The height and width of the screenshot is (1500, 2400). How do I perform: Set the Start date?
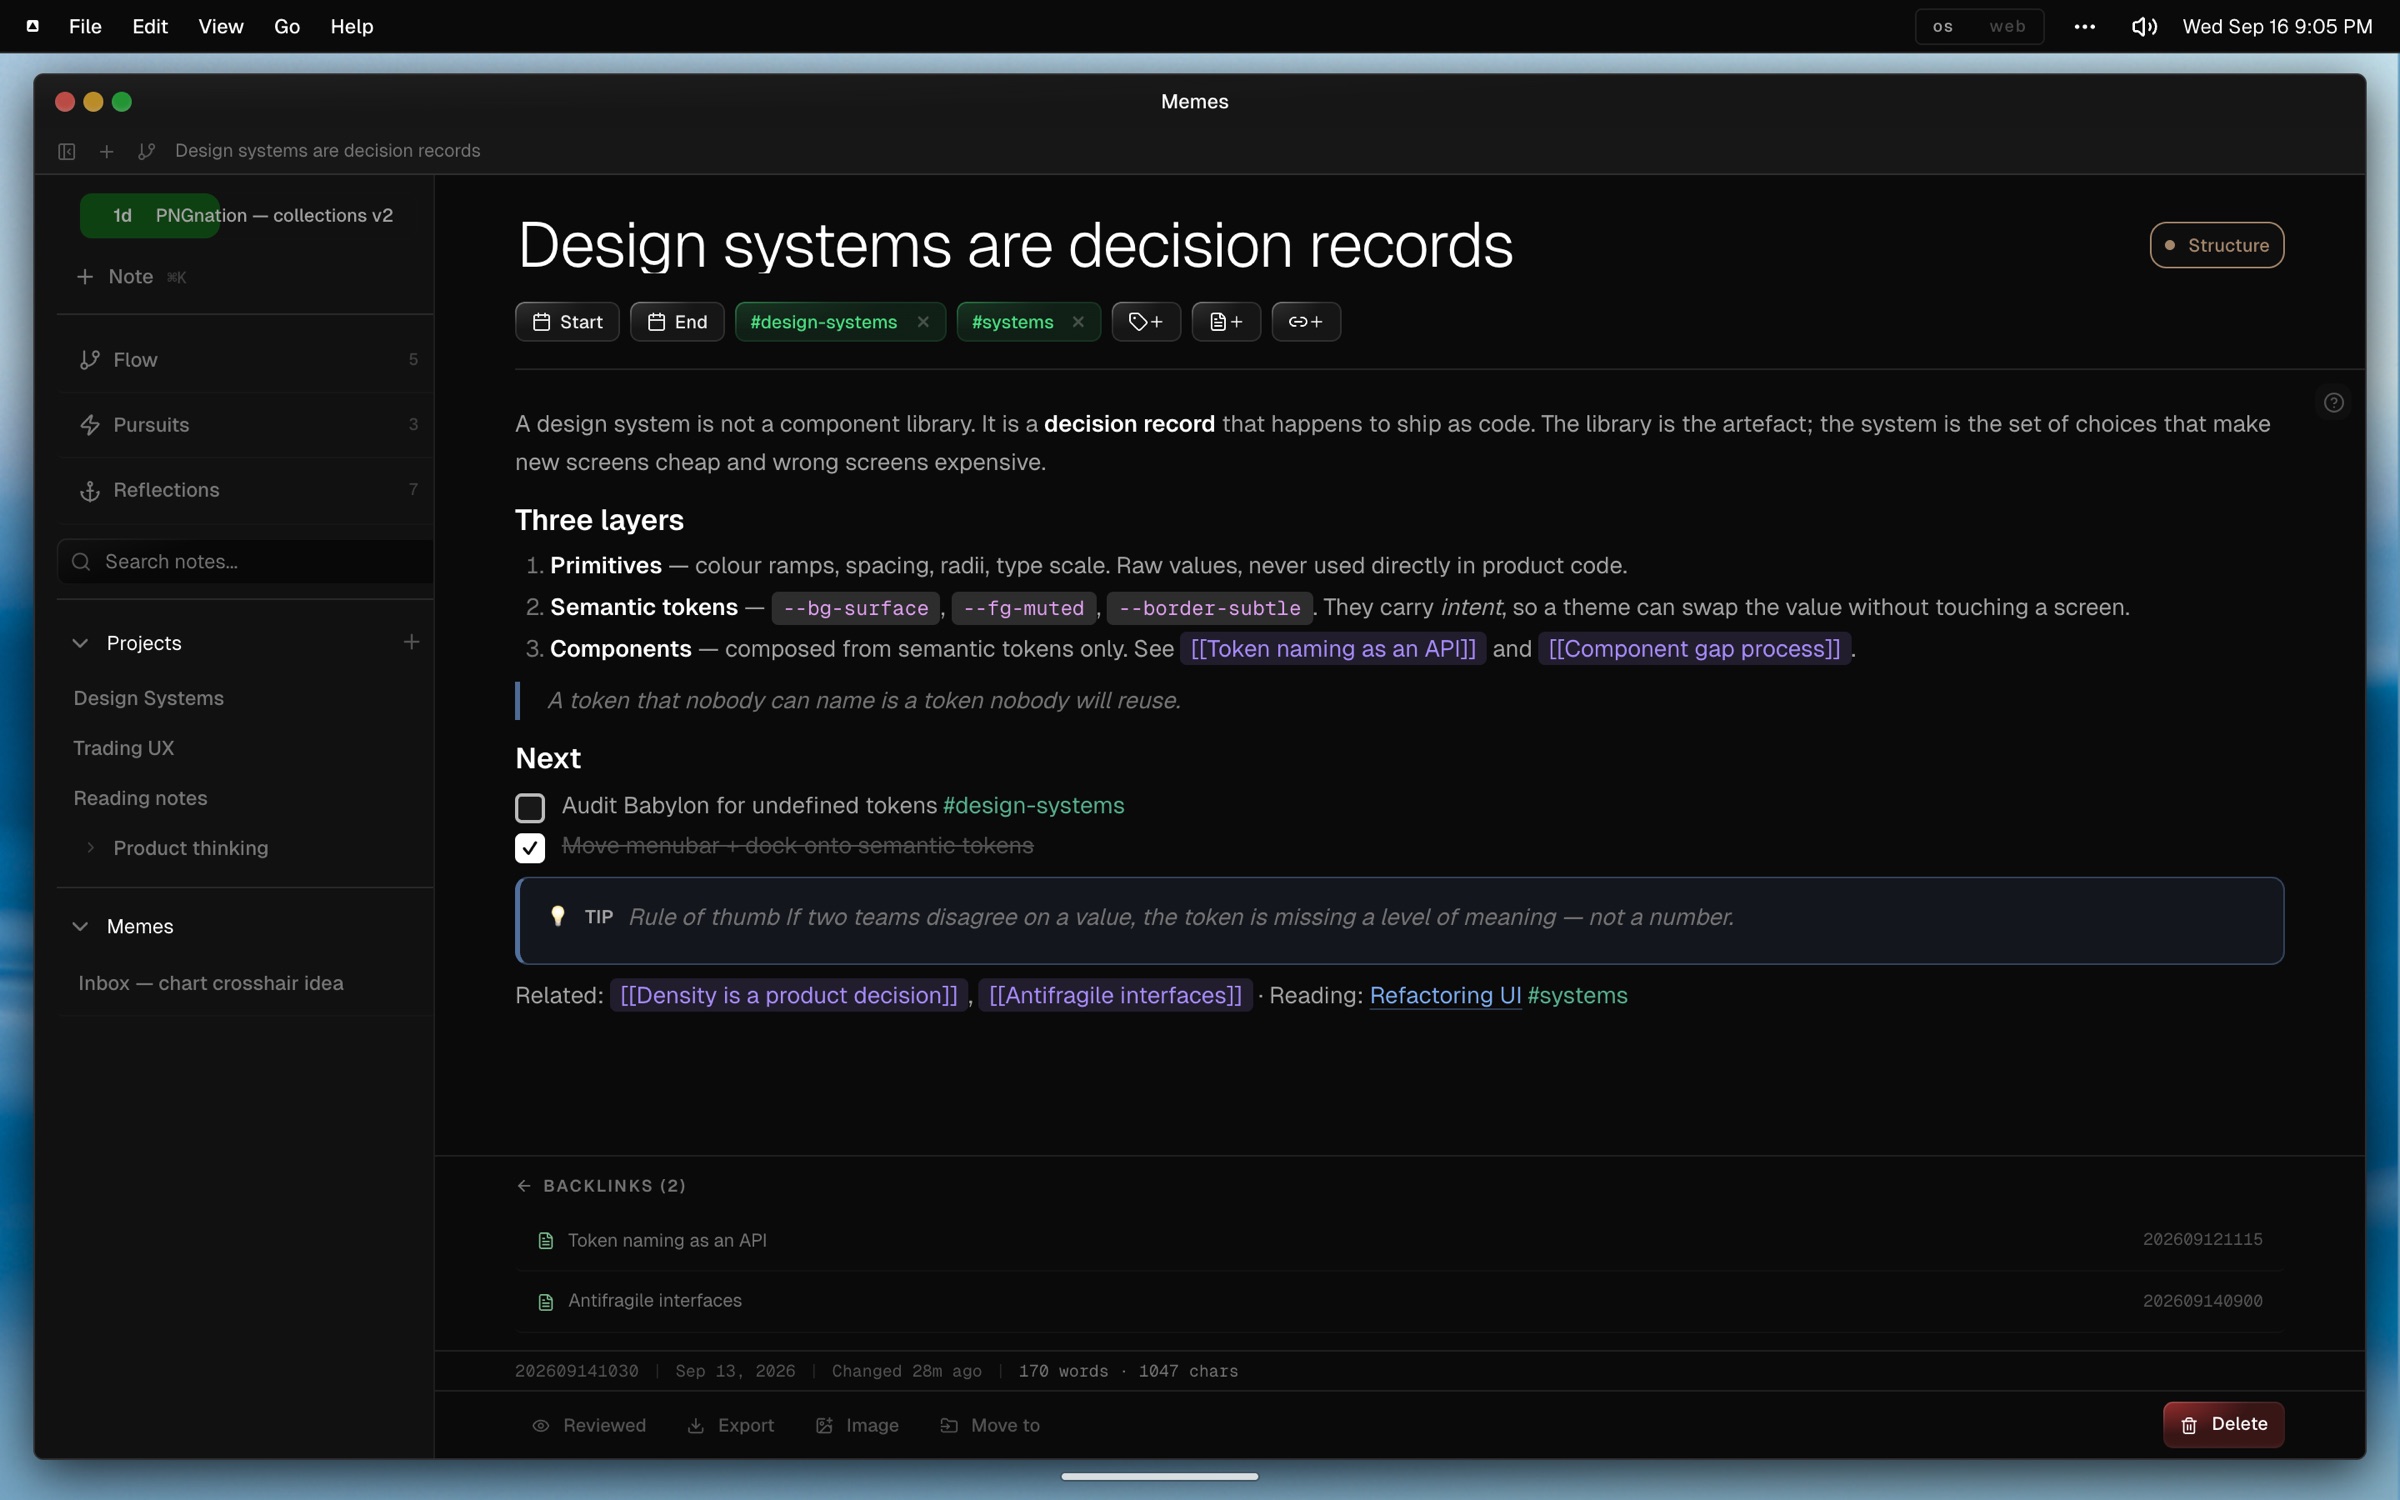coord(567,322)
